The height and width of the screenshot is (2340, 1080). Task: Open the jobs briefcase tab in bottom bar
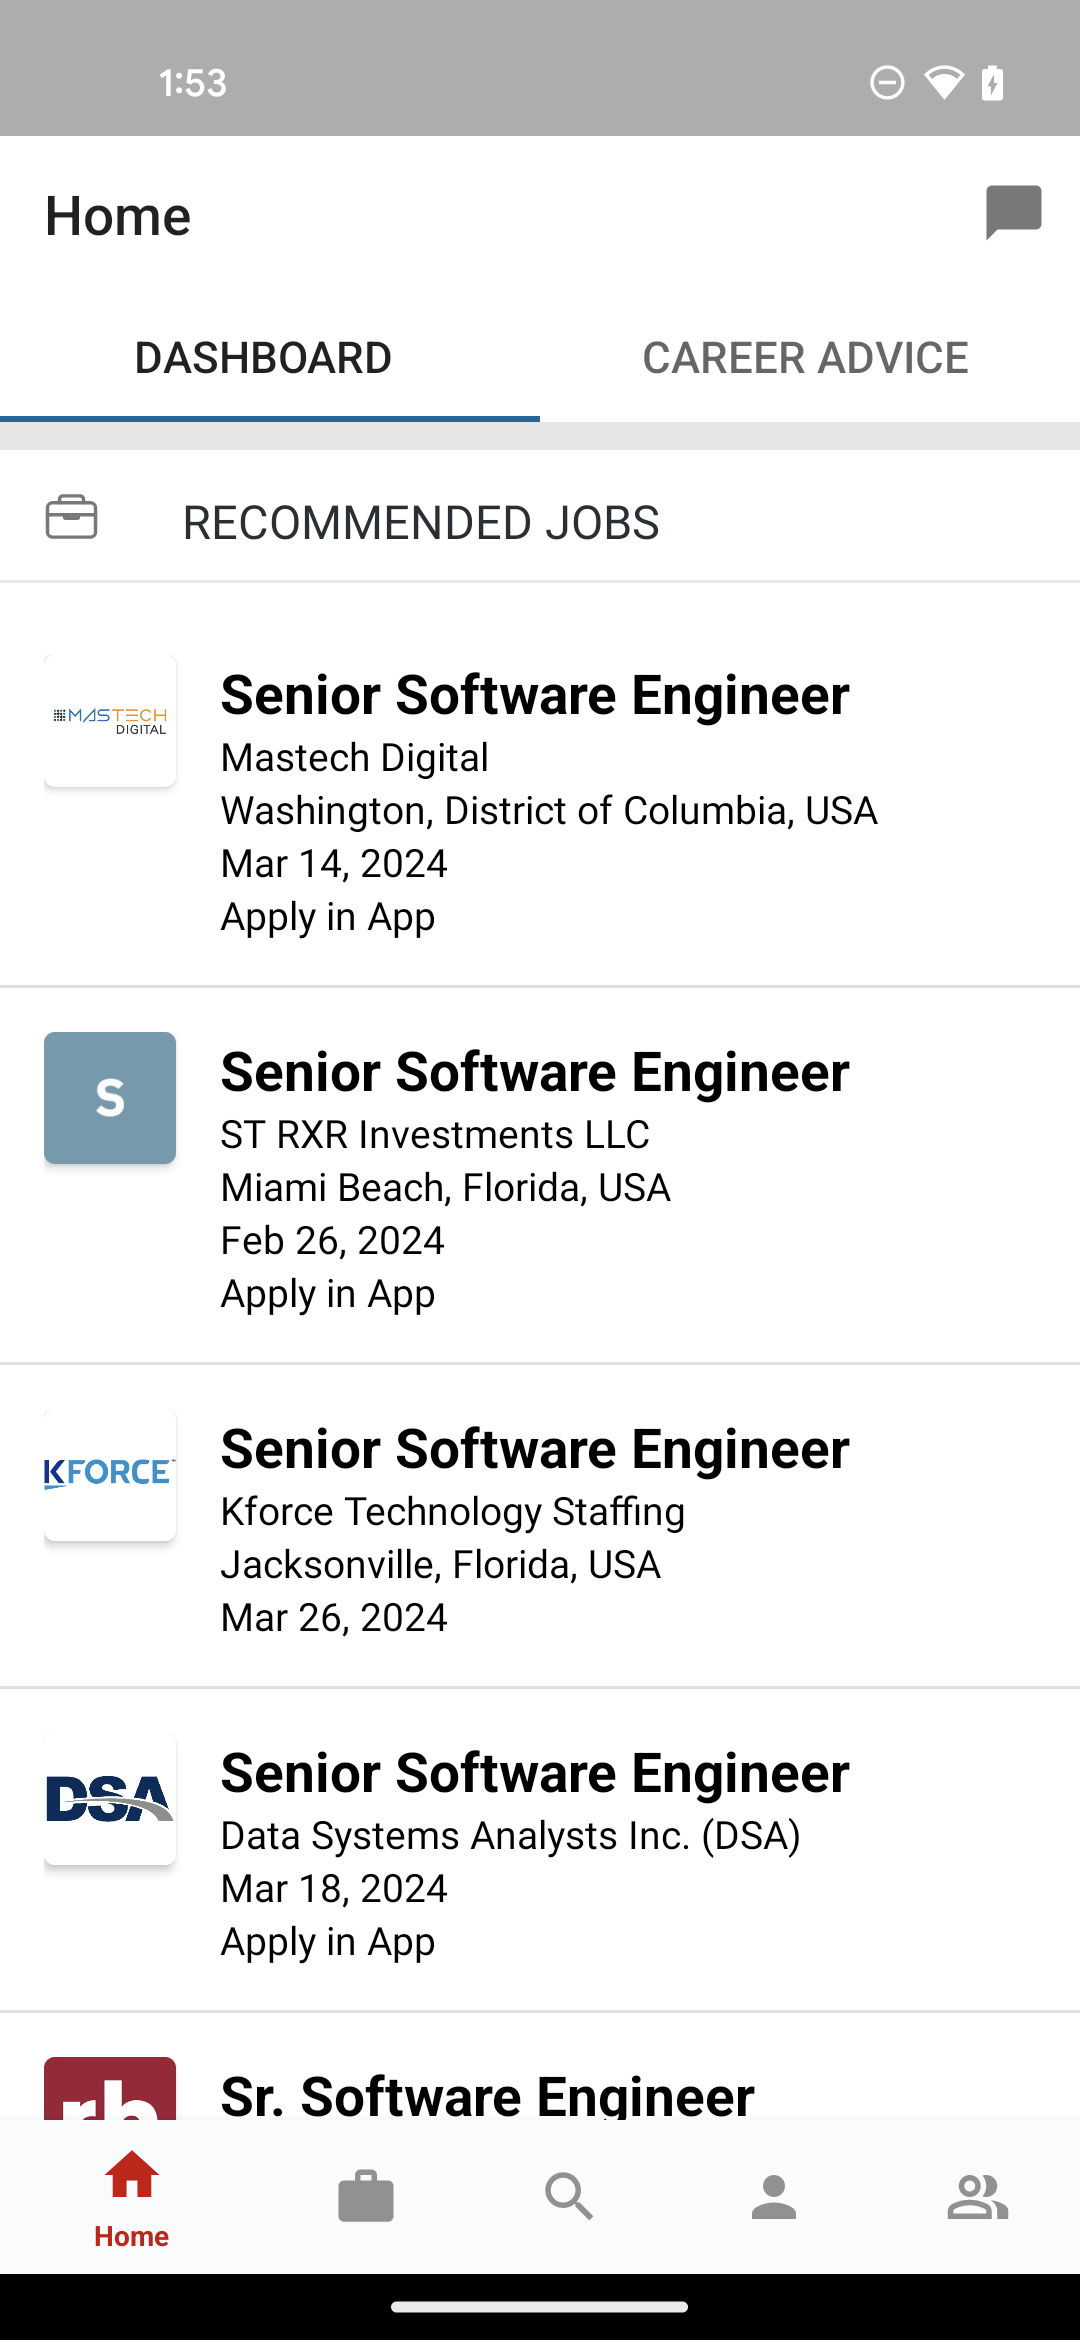tap(366, 2197)
